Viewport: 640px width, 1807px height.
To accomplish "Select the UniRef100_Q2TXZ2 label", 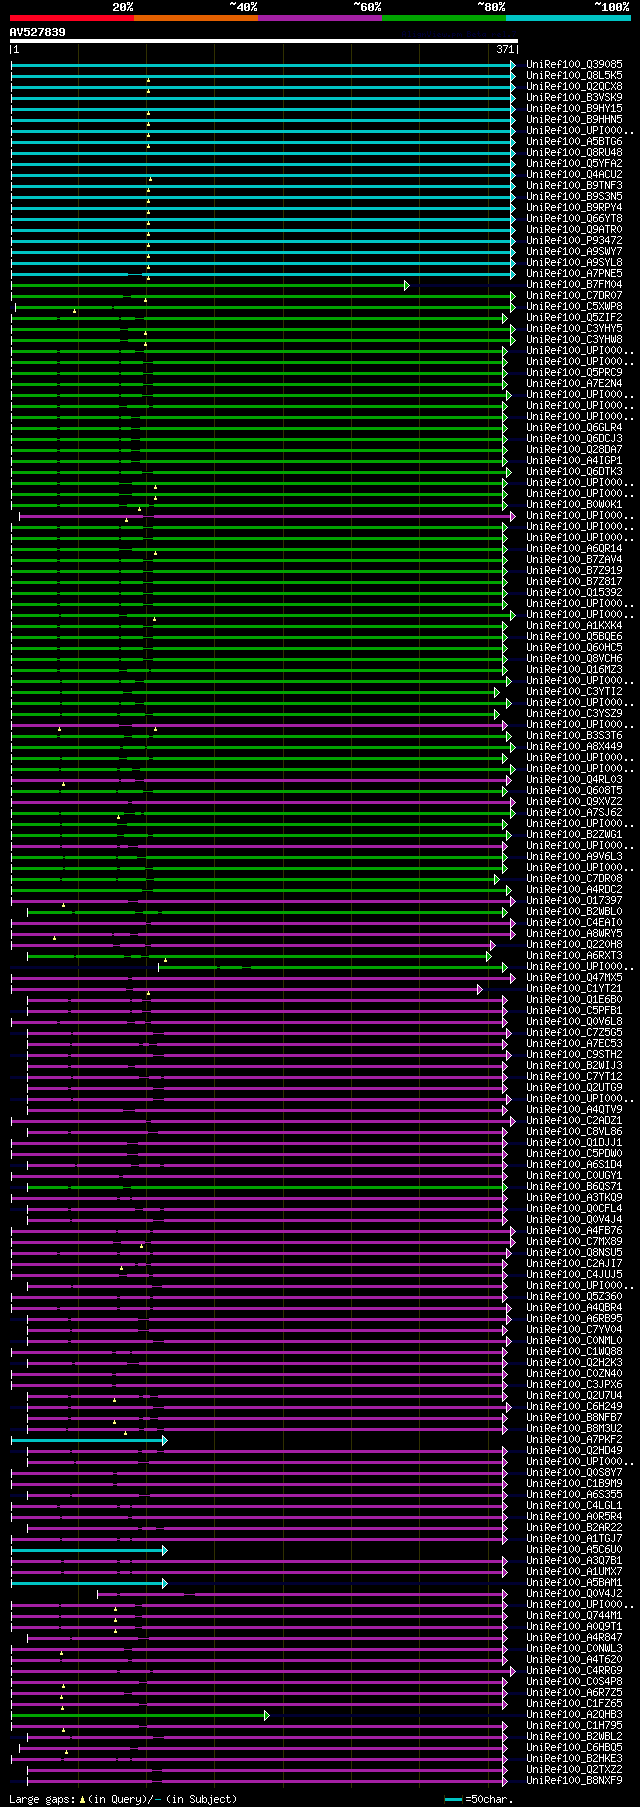I will (x=574, y=1769).
